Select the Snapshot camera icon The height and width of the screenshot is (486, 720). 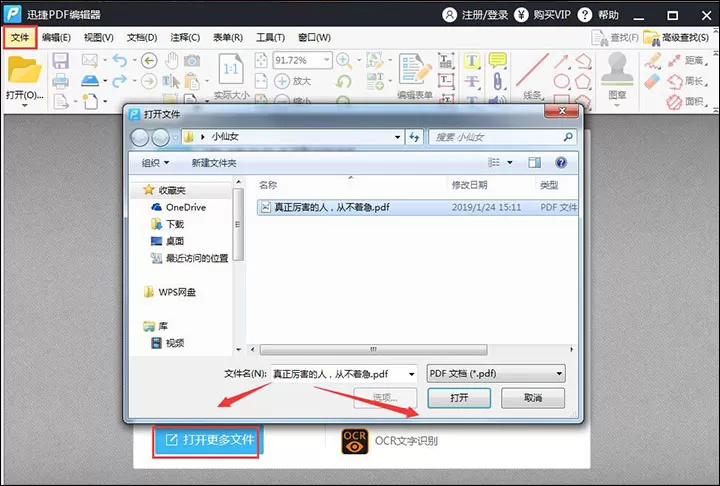192,60
